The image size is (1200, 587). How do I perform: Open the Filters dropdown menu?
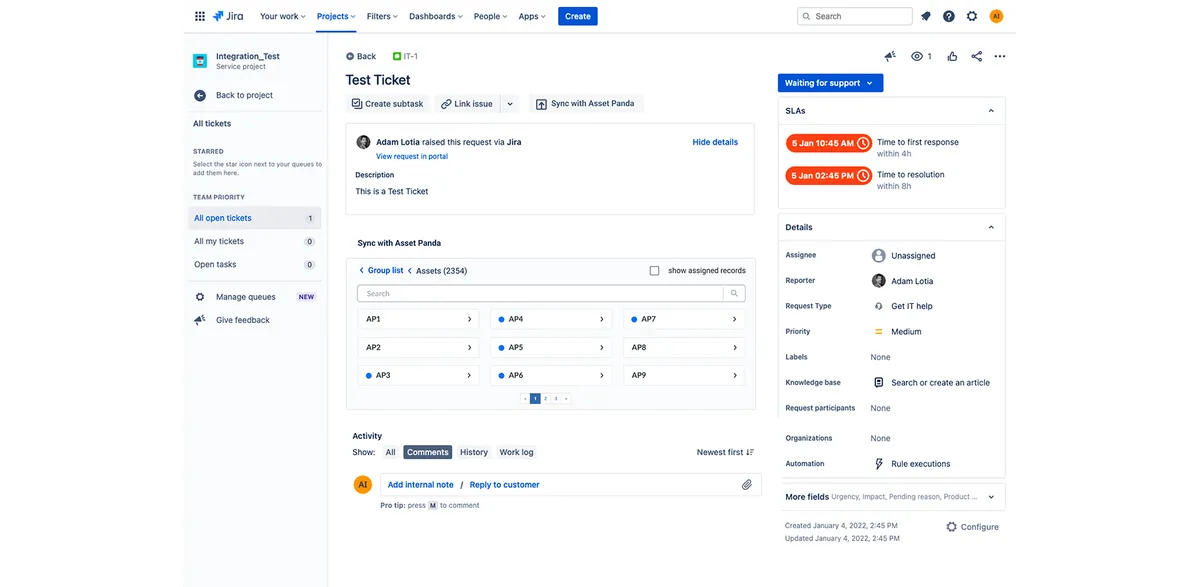[x=382, y=16]
